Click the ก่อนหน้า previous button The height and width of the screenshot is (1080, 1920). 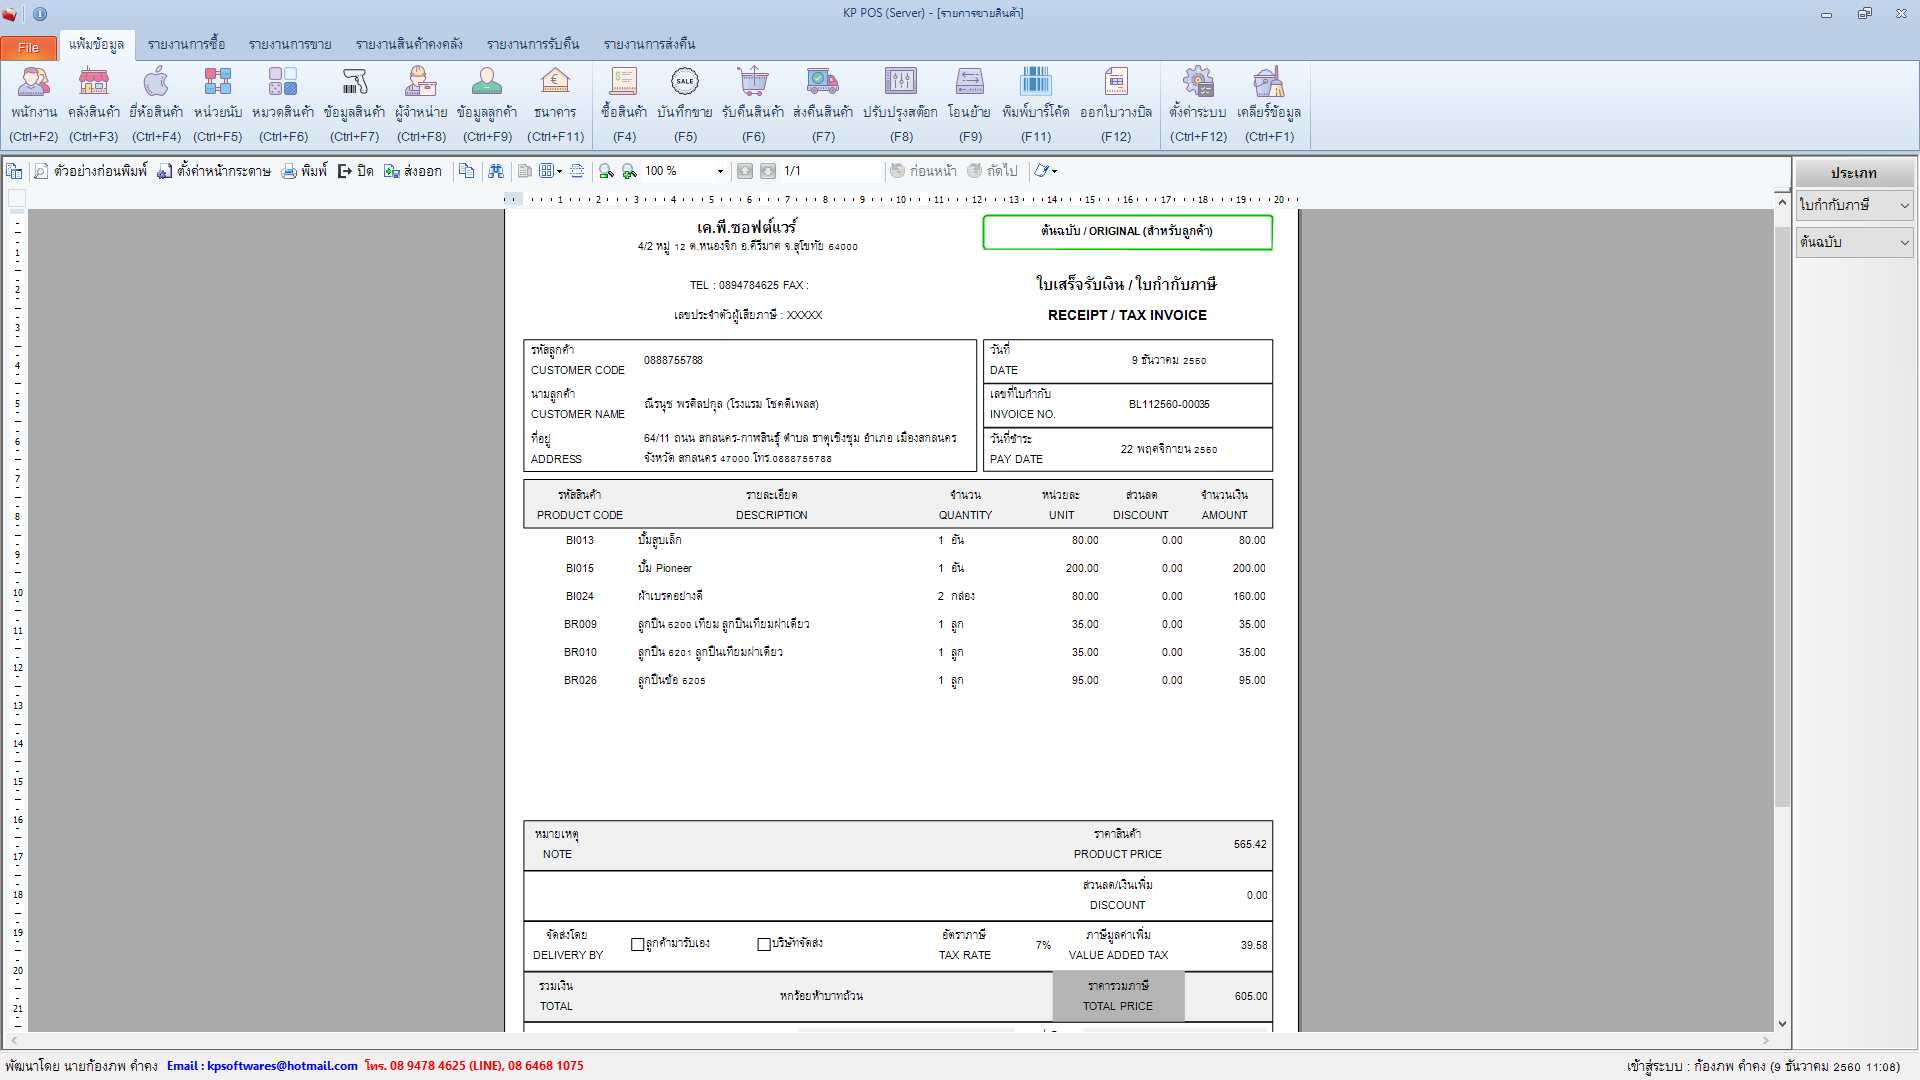(x=923, y=171)
